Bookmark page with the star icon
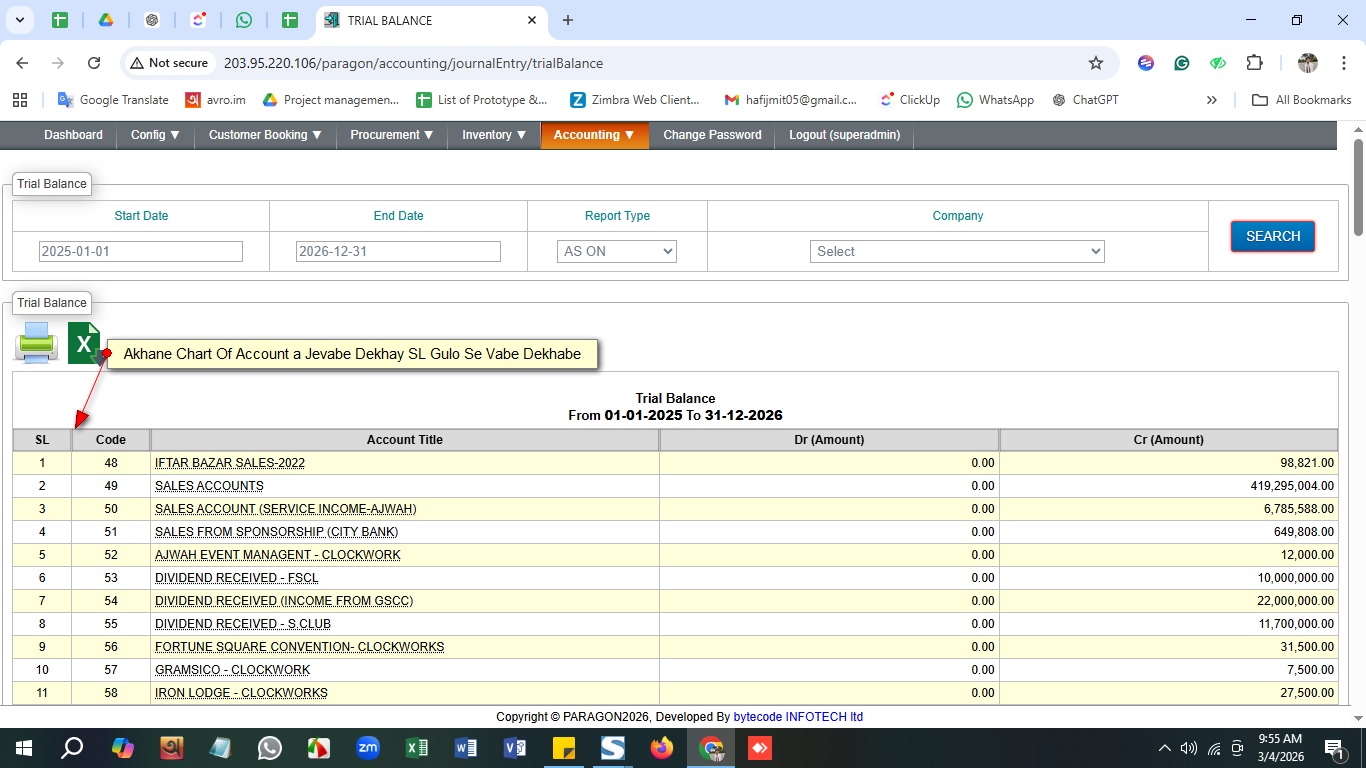 tap(1096, 63)
